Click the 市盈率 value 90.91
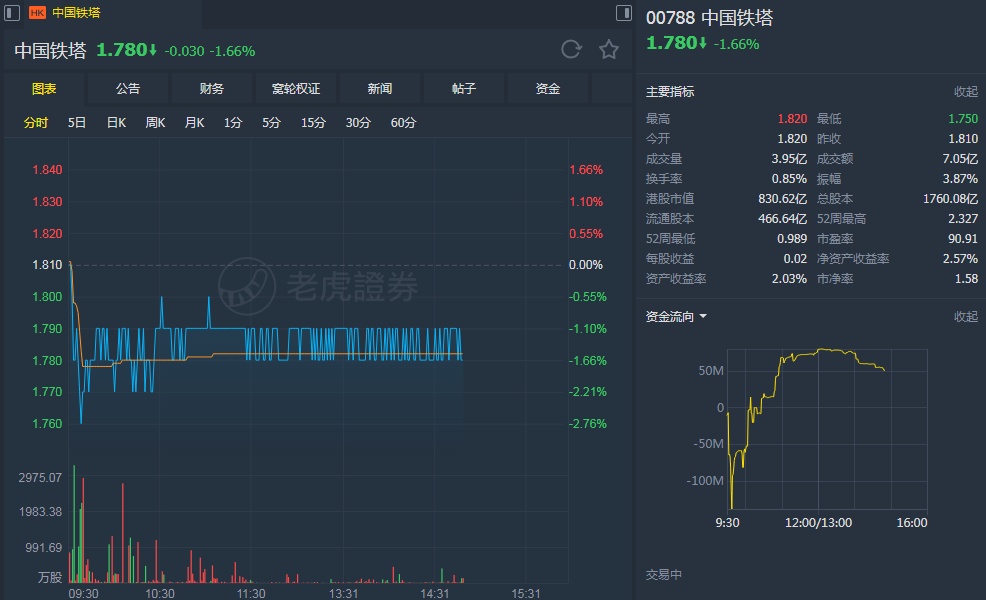The image size is (986, 600). [963, 239]
